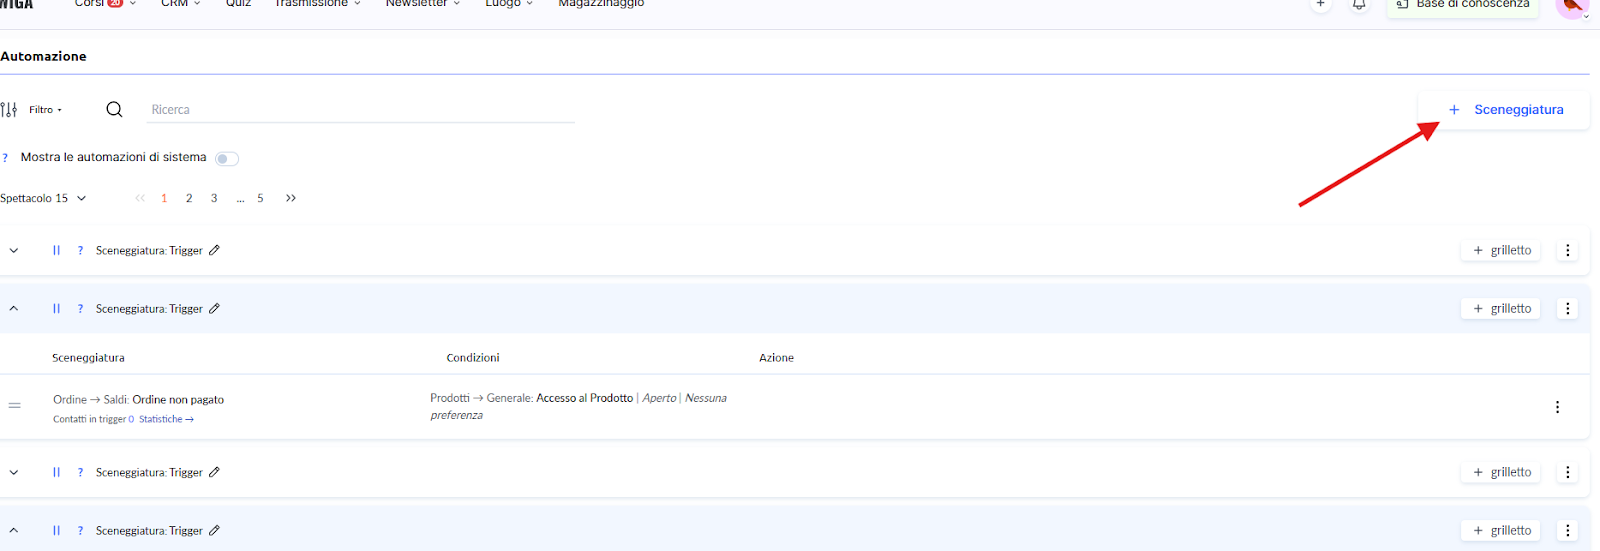Open the Luogo menu

click(x=509, y=4)
